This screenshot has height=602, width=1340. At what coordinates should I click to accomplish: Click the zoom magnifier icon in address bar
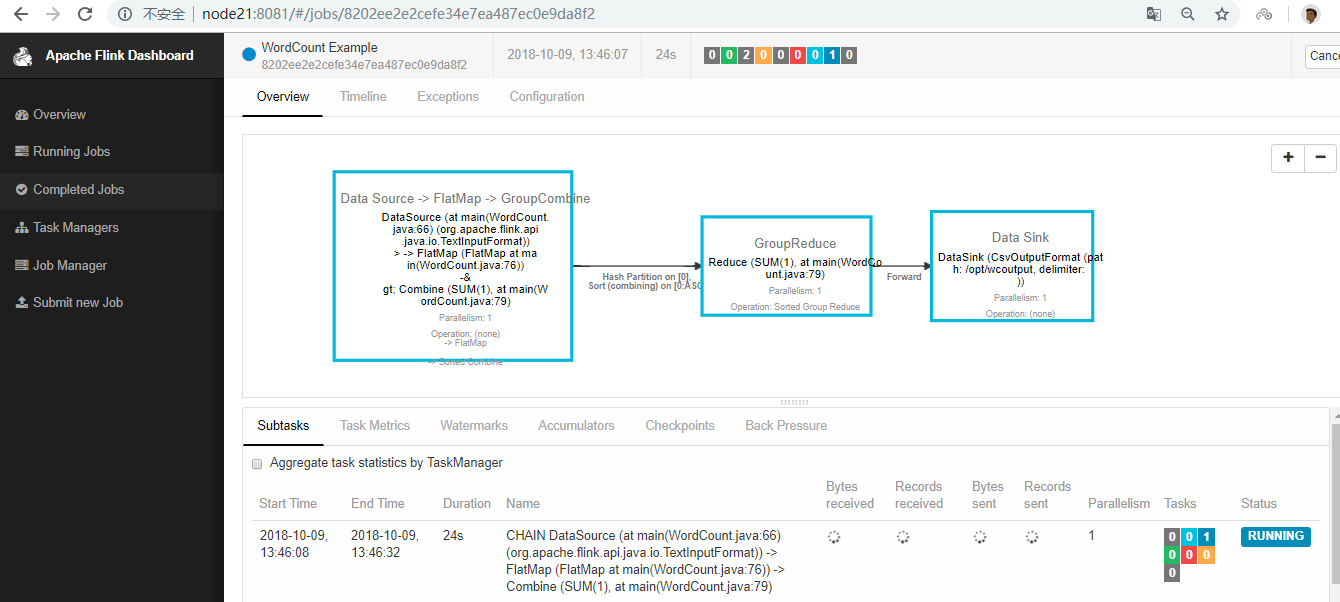(x=1188, y=14)
